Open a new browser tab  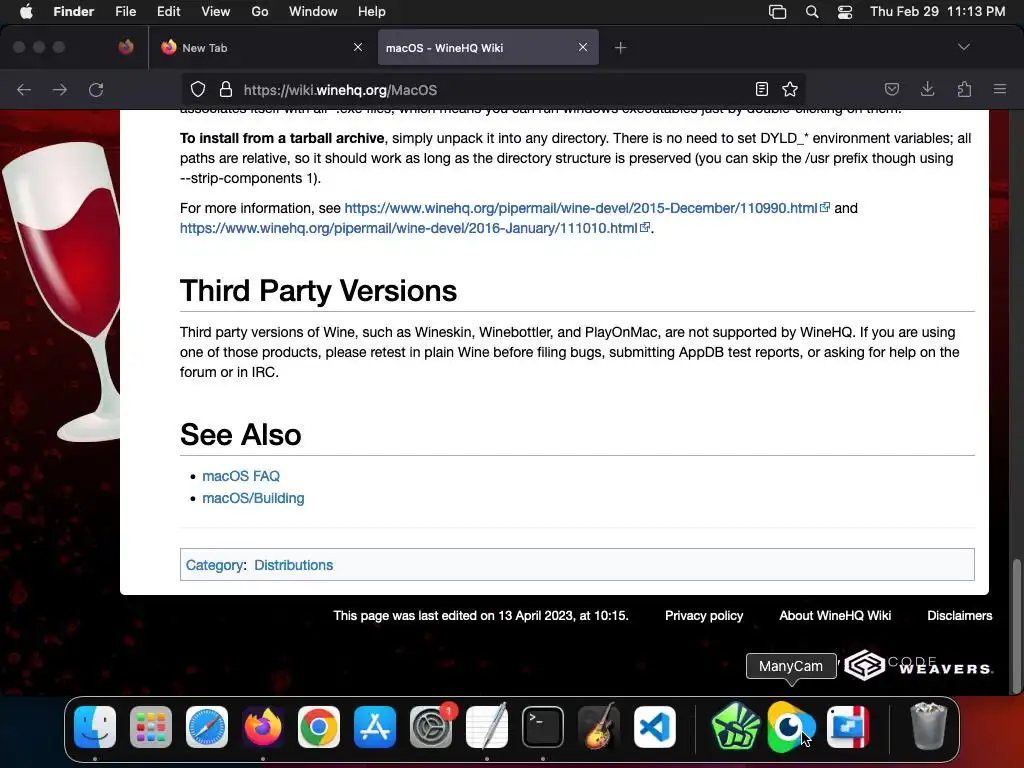620,47
